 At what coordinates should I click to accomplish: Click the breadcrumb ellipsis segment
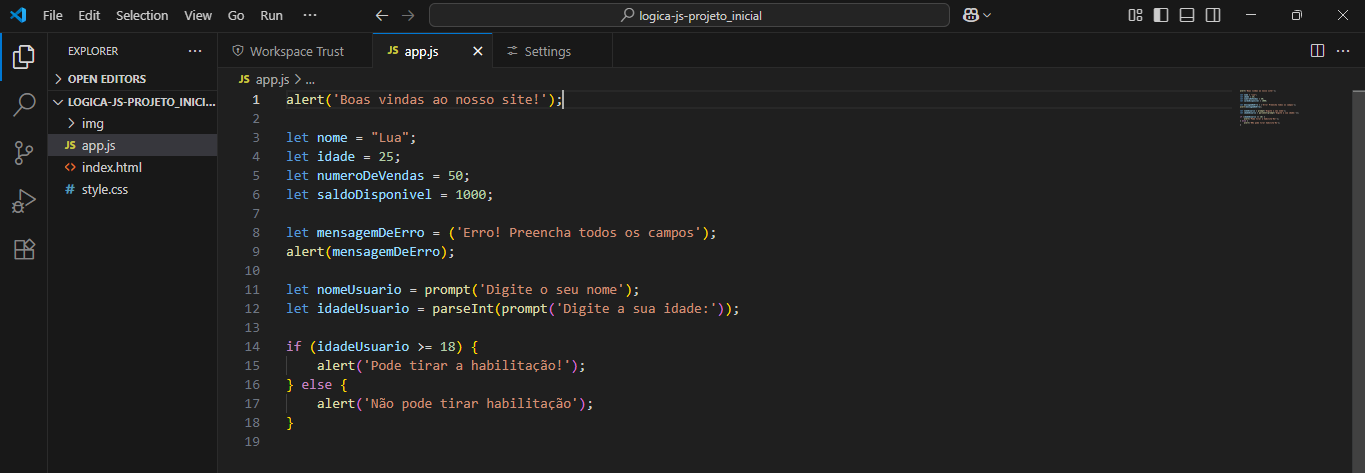[x=310, y=79]
